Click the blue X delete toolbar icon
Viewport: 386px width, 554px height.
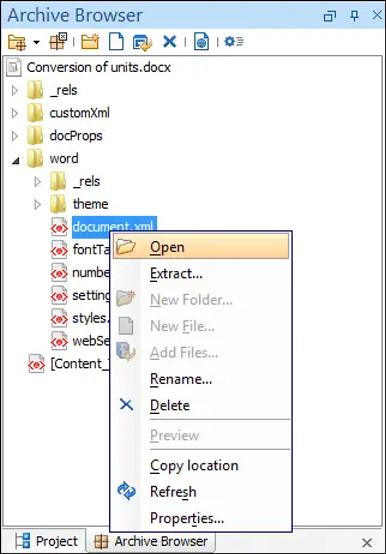[170, 42]
